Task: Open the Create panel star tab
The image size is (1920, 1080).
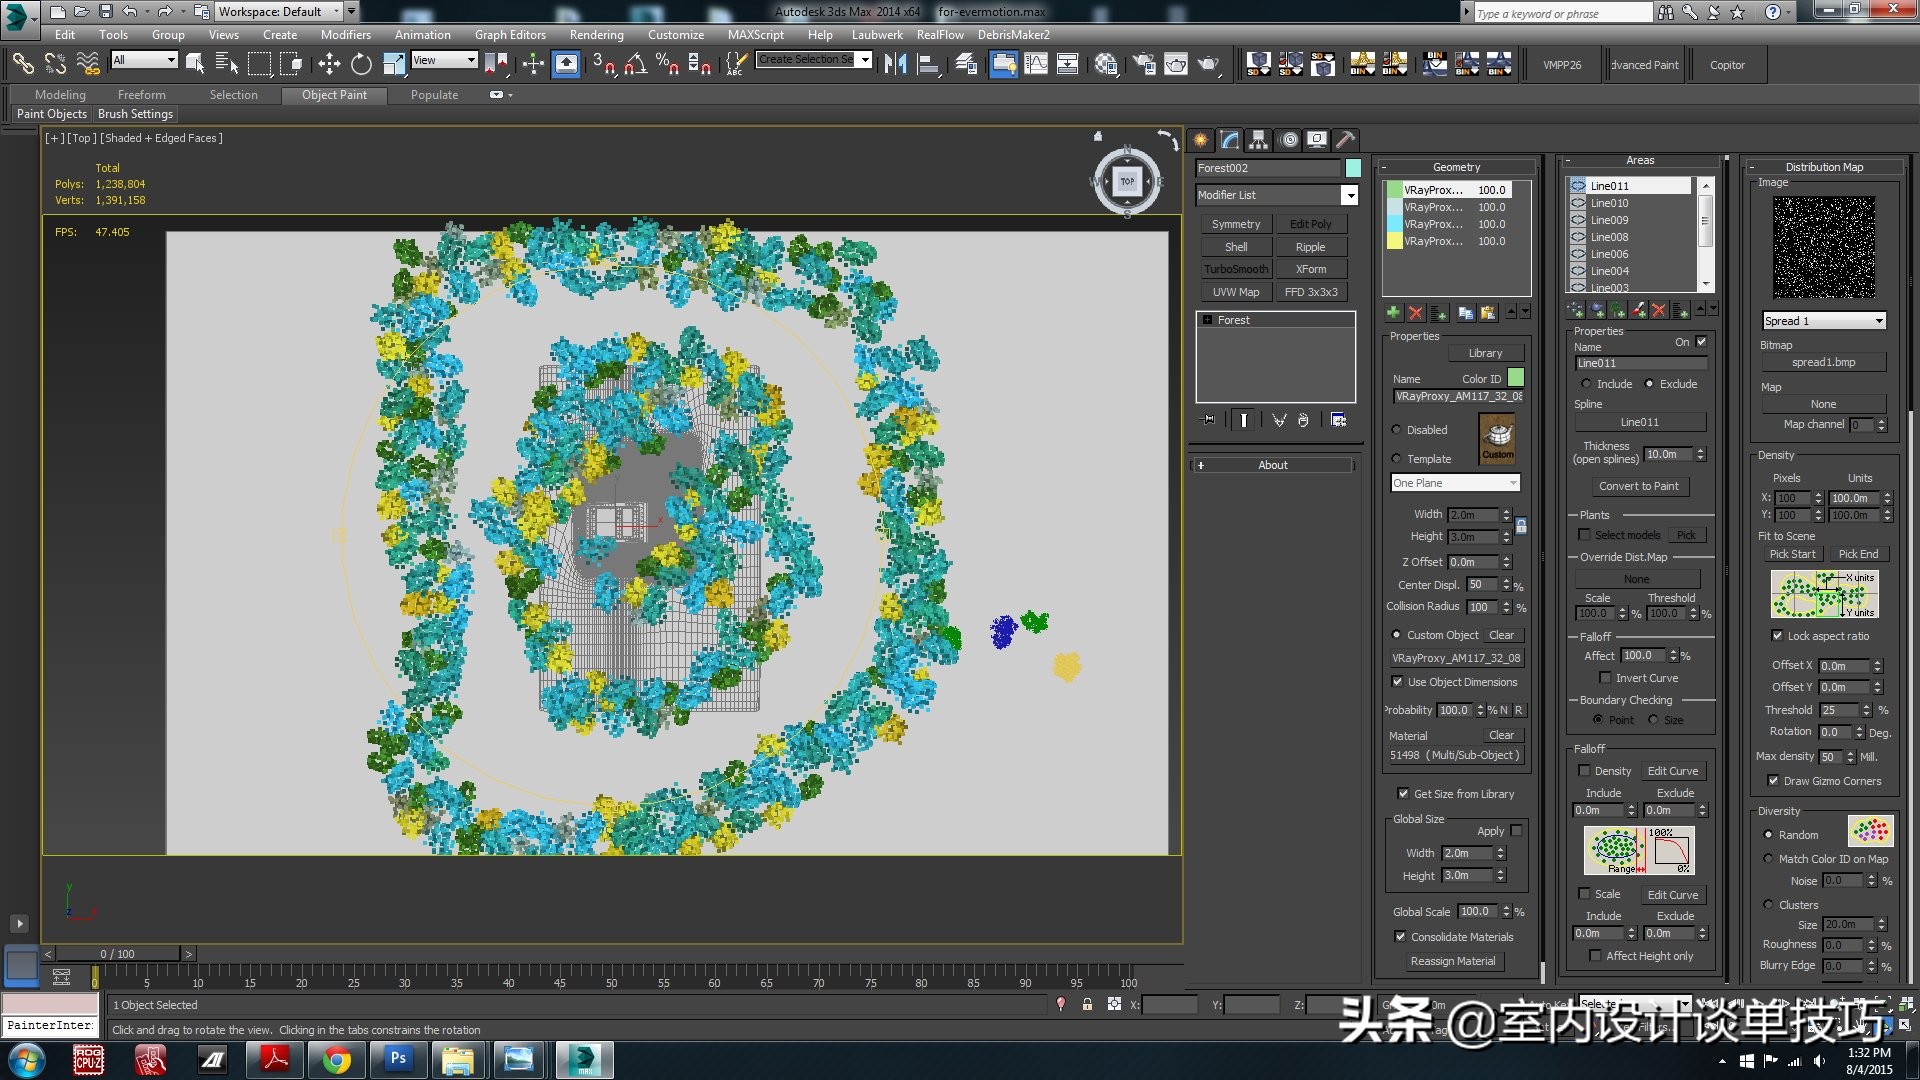Action: pyautogui.click(x=1201, y=140)
